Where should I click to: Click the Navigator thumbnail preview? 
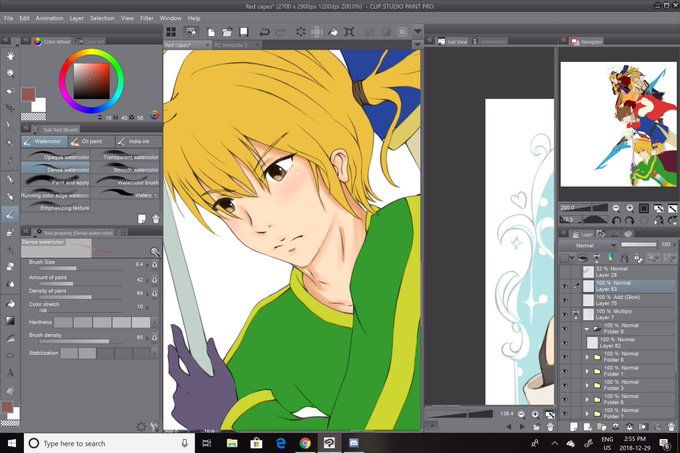618,124
